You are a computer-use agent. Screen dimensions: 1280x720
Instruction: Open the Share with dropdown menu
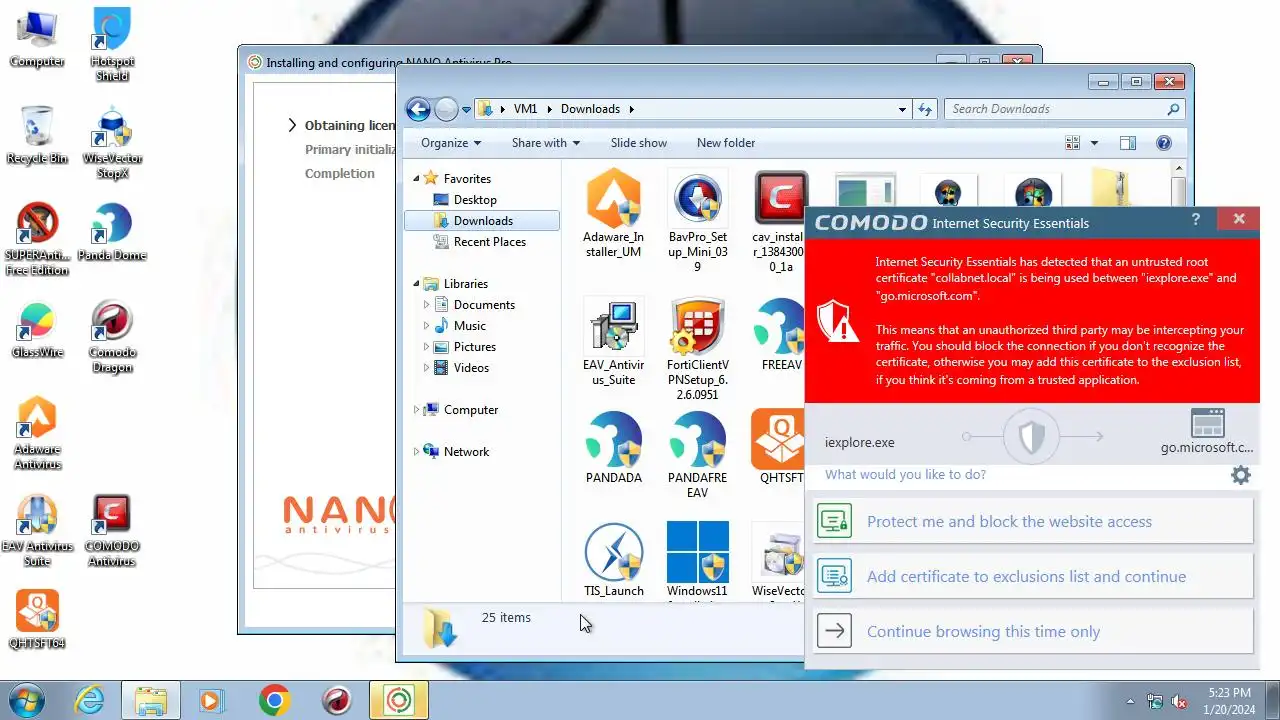click(x=546, y=143)
